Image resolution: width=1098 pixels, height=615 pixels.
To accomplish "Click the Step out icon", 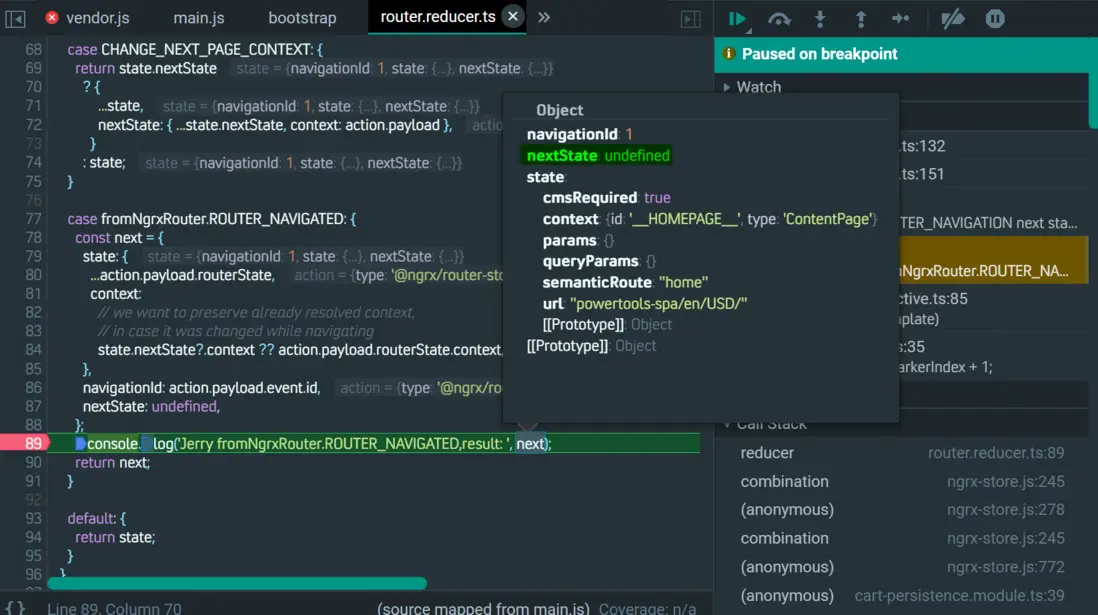I will pos(860,19).
